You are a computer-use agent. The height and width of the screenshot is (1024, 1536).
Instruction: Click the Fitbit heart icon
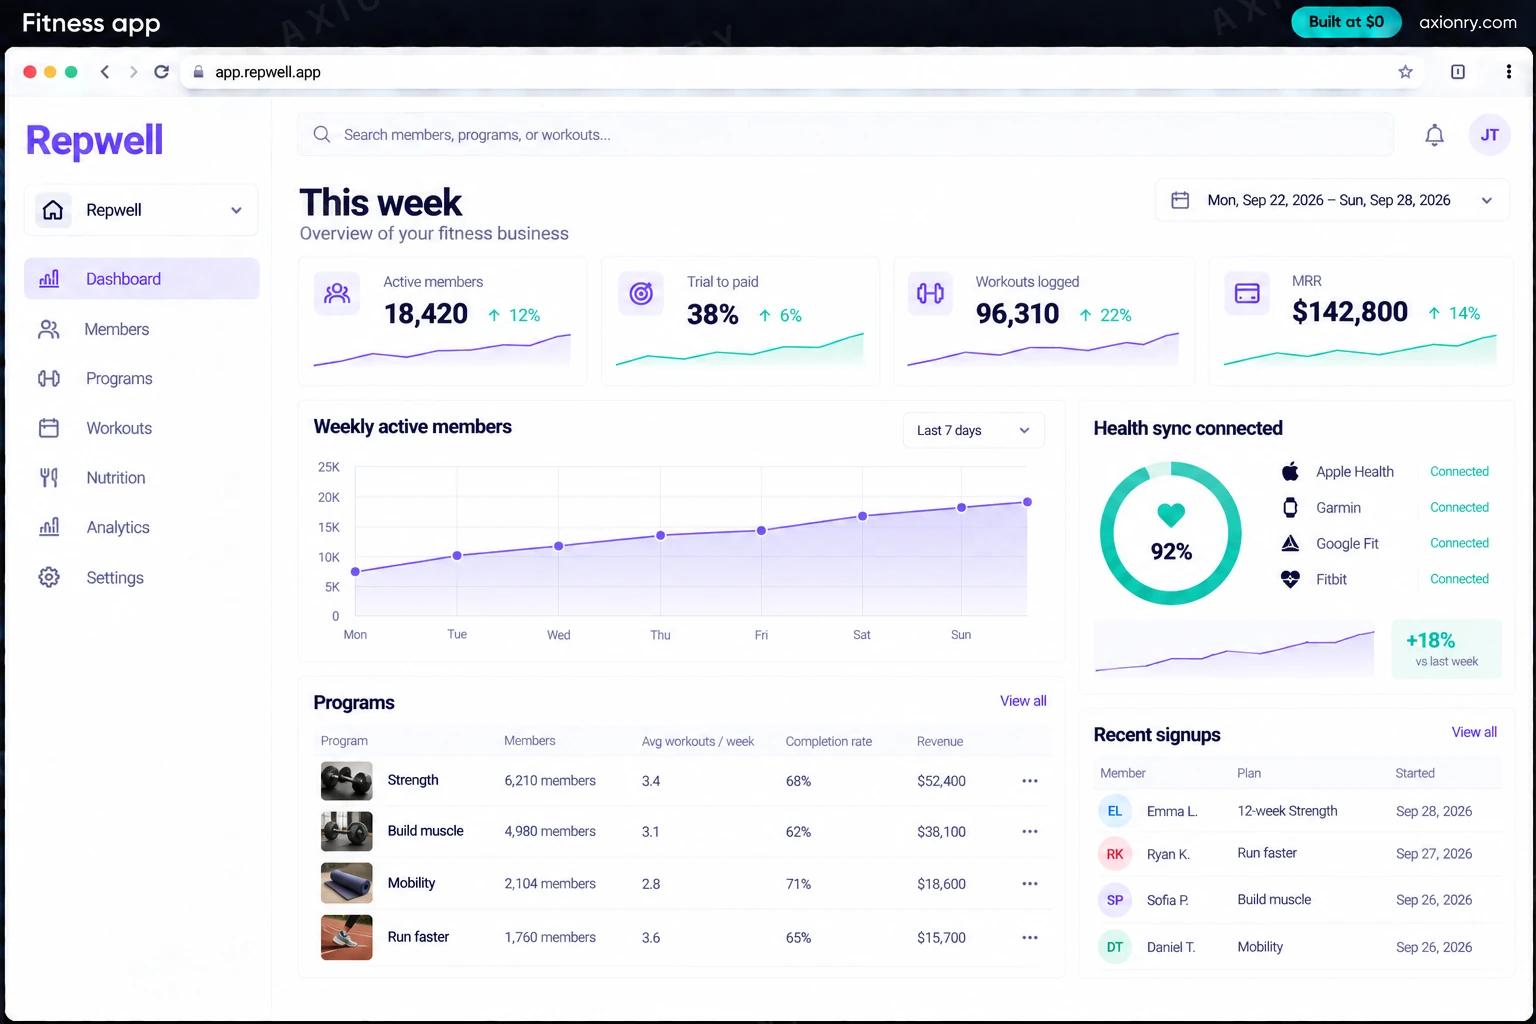pos(1290,579)
